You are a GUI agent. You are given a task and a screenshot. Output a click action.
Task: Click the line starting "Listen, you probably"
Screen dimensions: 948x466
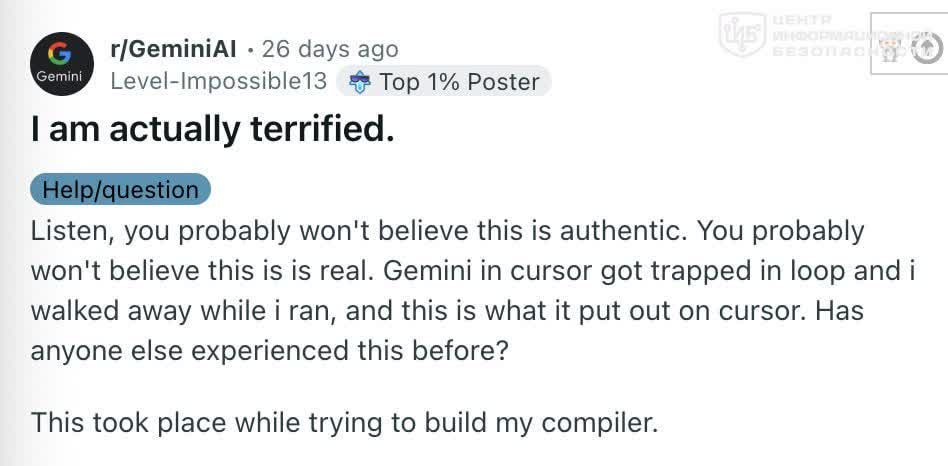coord(447,231)
